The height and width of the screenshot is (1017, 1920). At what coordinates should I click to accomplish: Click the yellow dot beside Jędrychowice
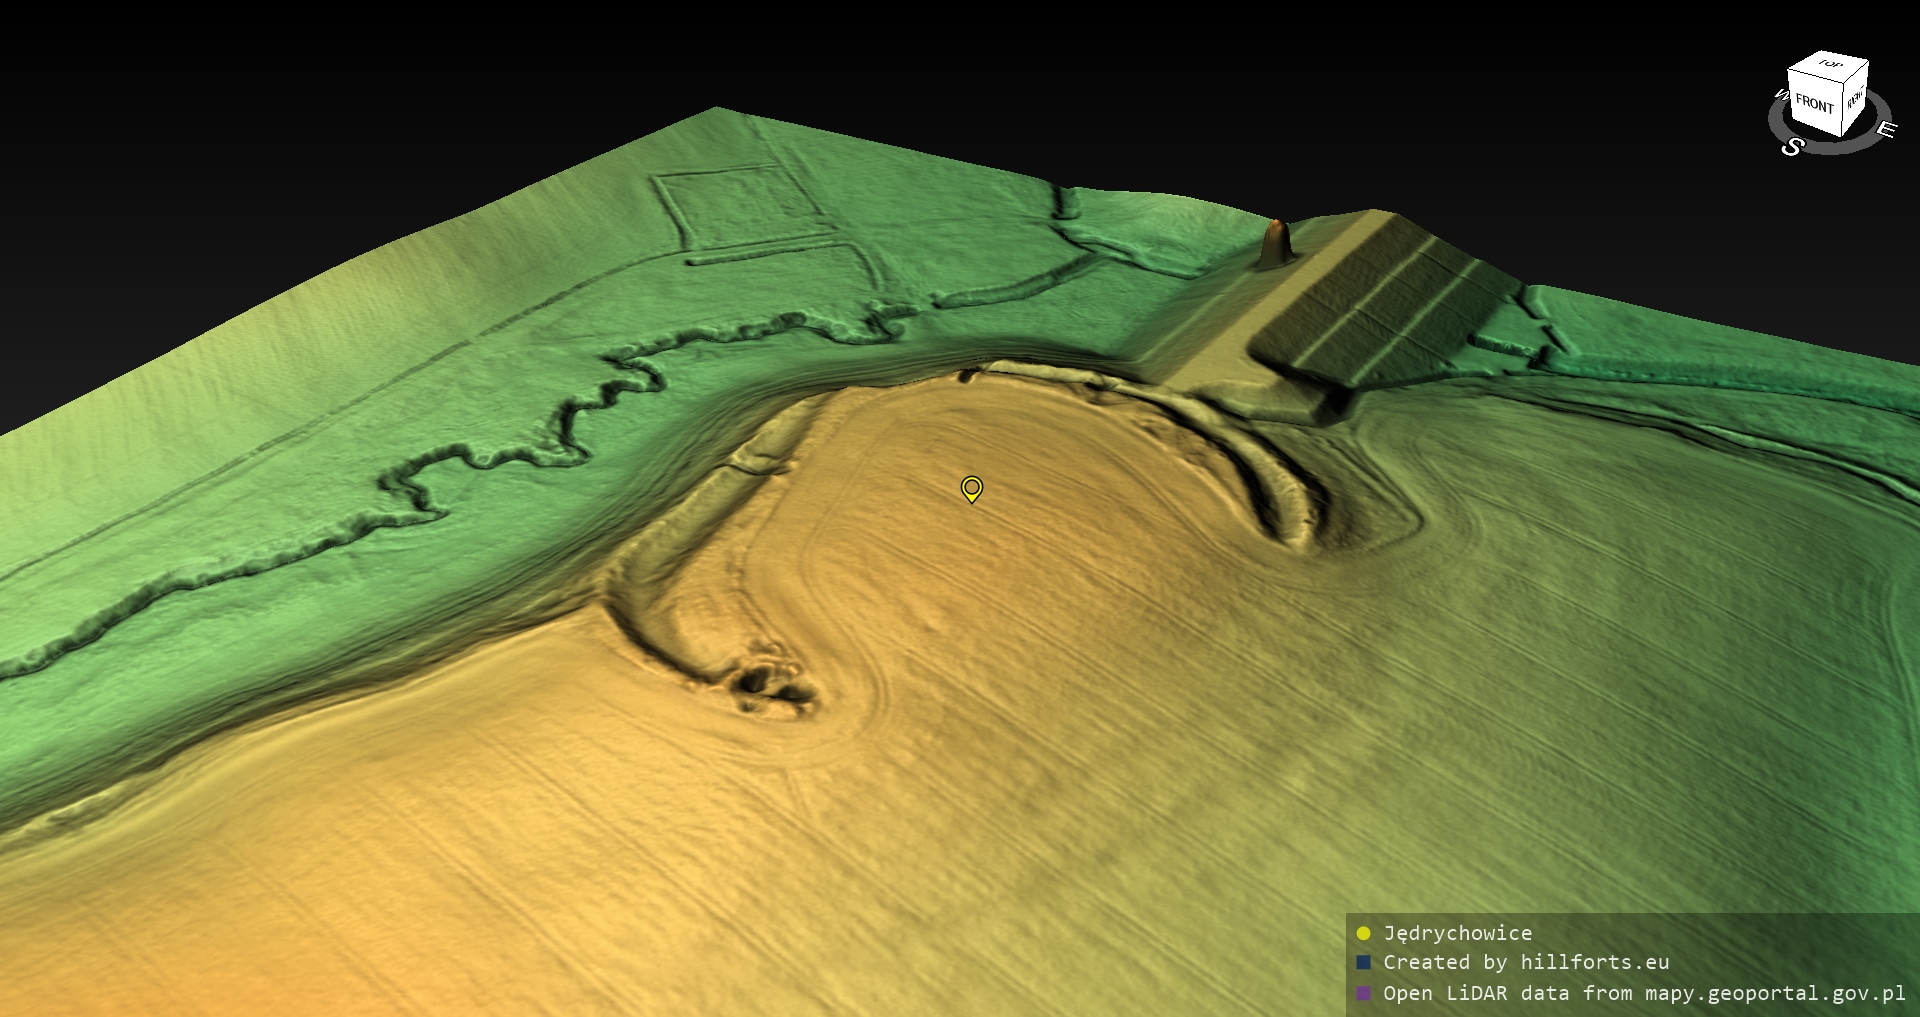click(x=1363, y=933)
